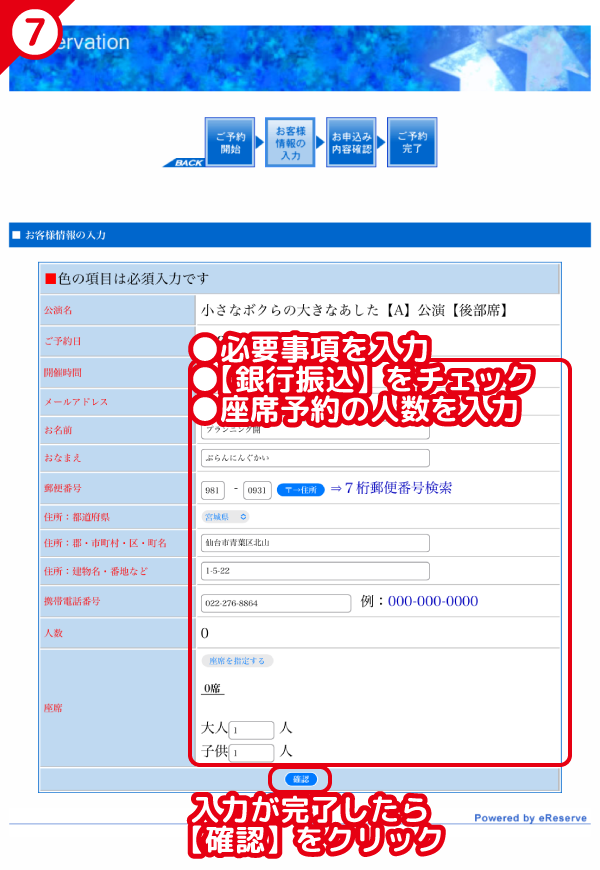The width and height of the screenshot is (600, 870).
Task: Click the 1-5-22 building address field
Action: (x=314, y=571)
